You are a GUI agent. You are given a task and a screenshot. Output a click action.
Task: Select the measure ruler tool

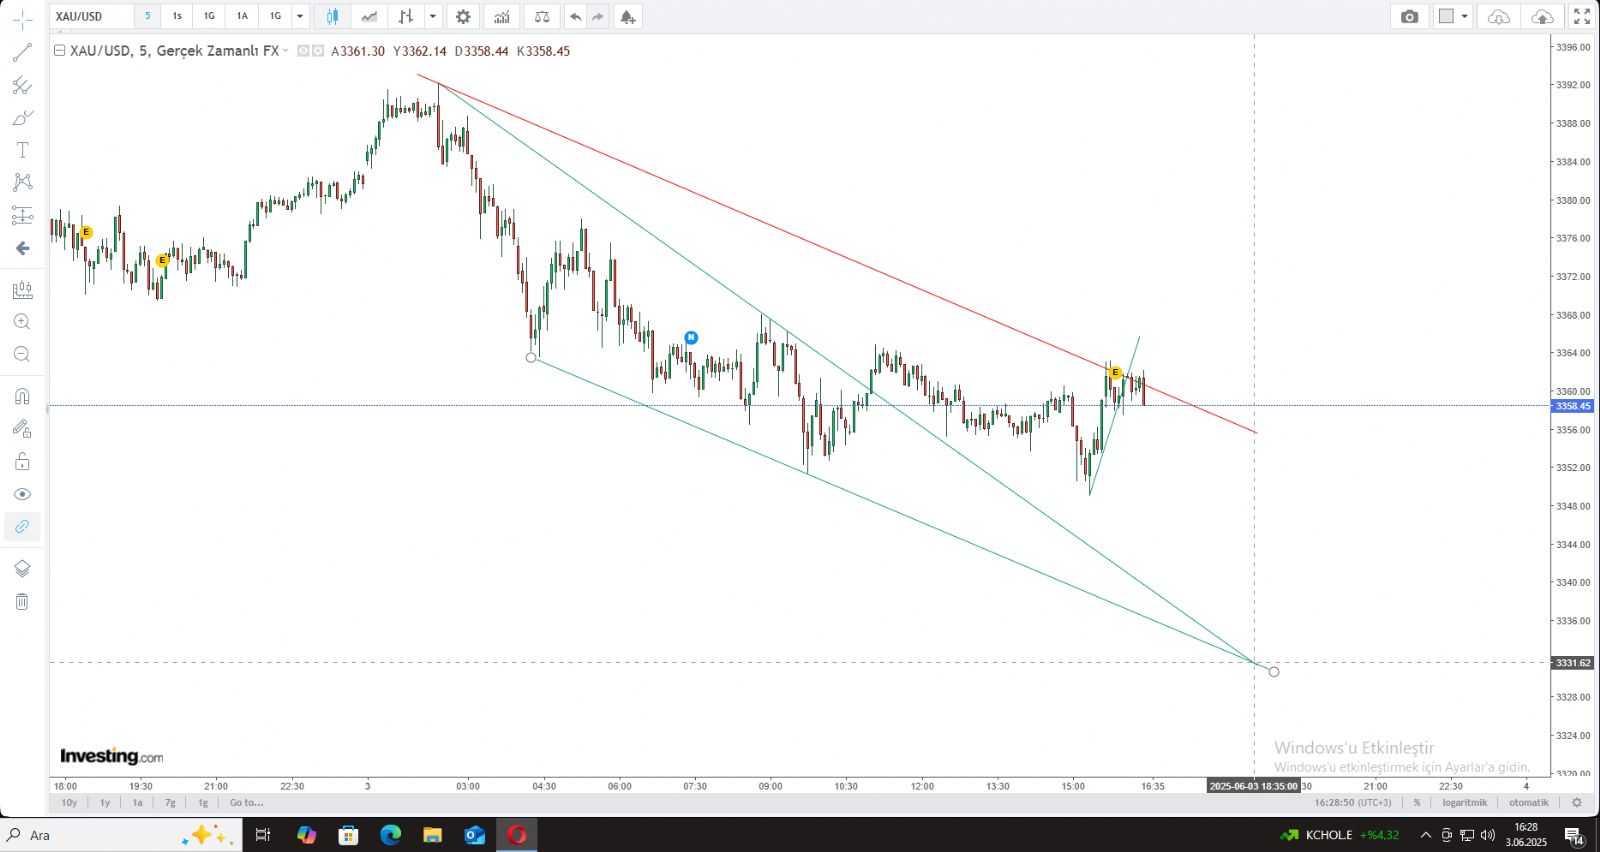(22, 290)
